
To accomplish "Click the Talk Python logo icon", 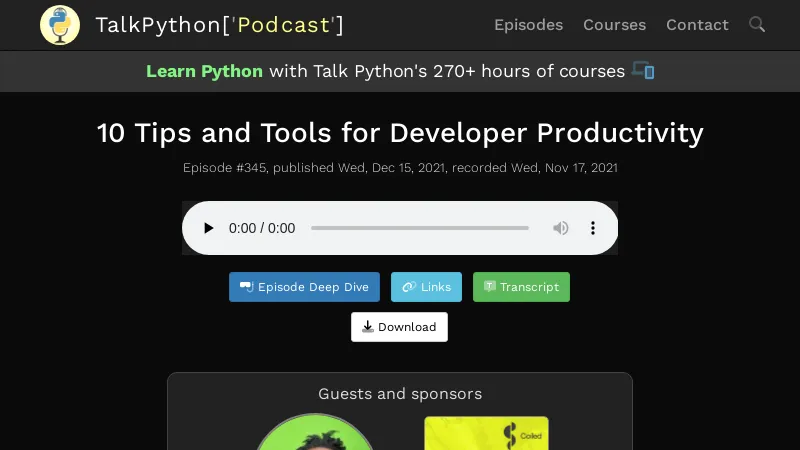I will [60, 25].
